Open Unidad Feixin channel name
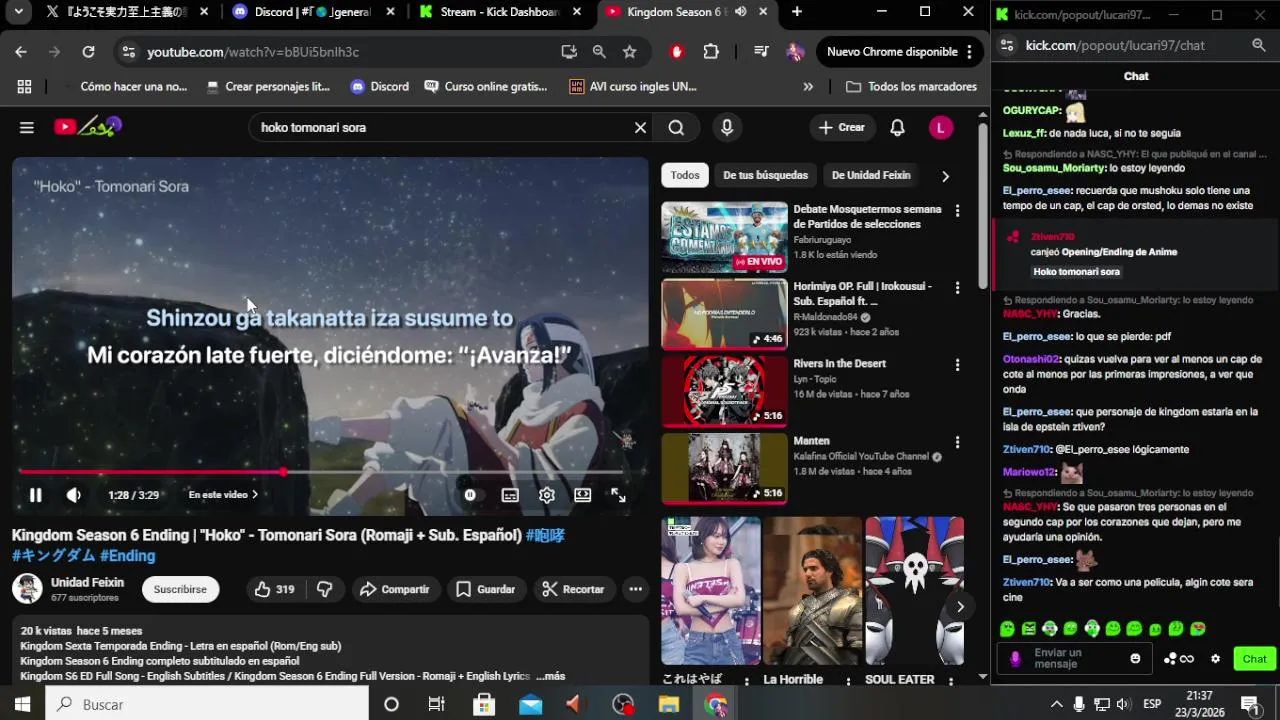This screenshot has height=720, width=1280. pos(88,582)
